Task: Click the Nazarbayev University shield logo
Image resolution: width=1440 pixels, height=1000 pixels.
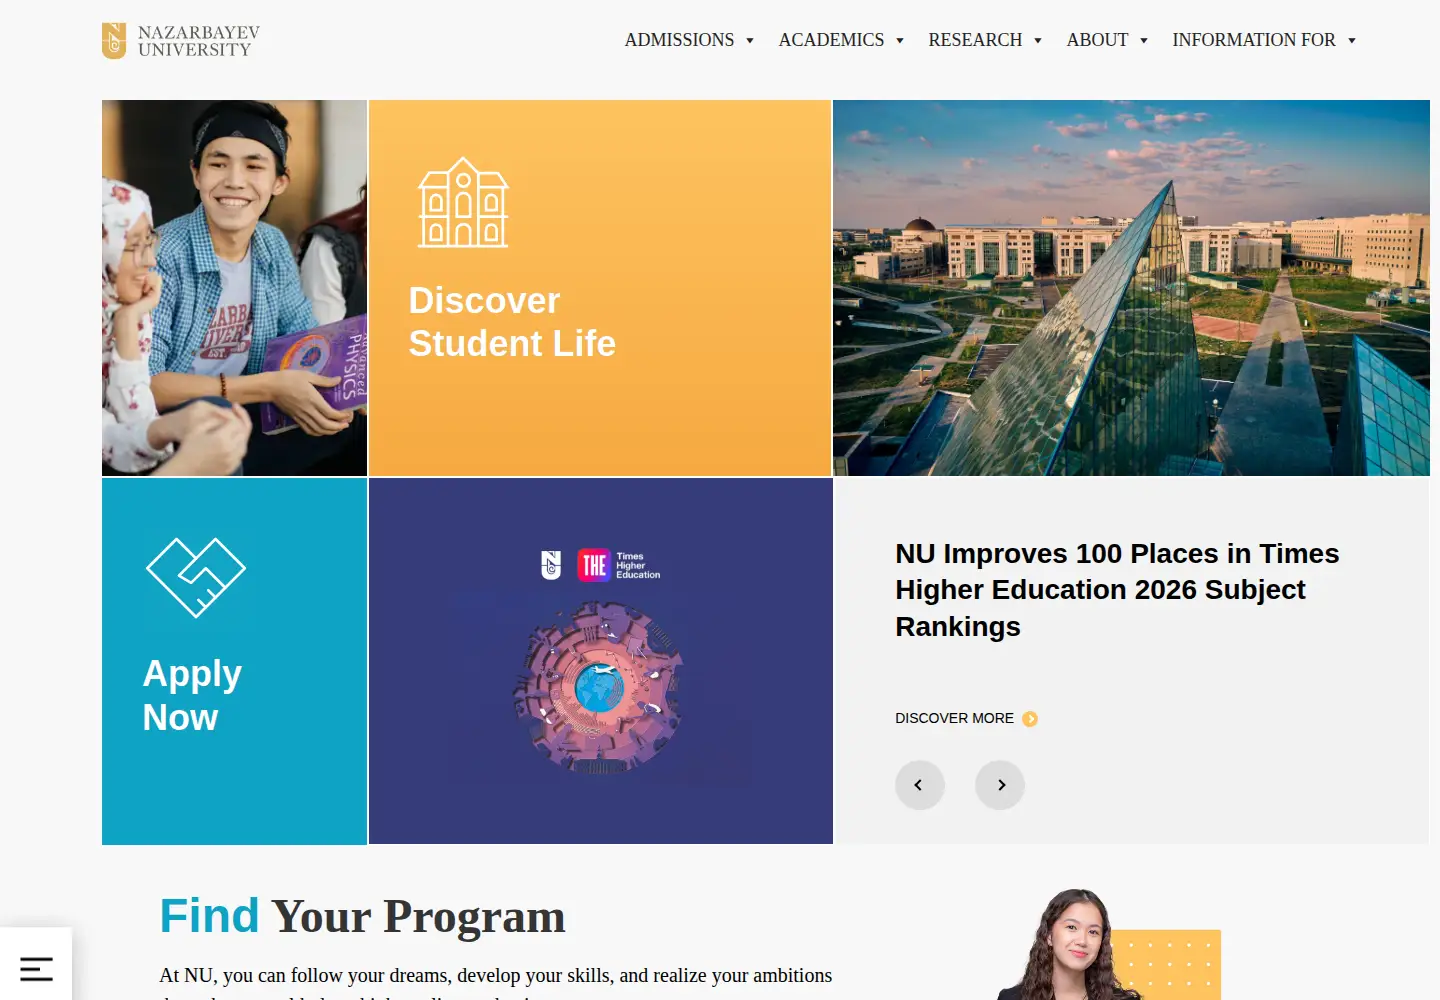Action: pos(114,41)
